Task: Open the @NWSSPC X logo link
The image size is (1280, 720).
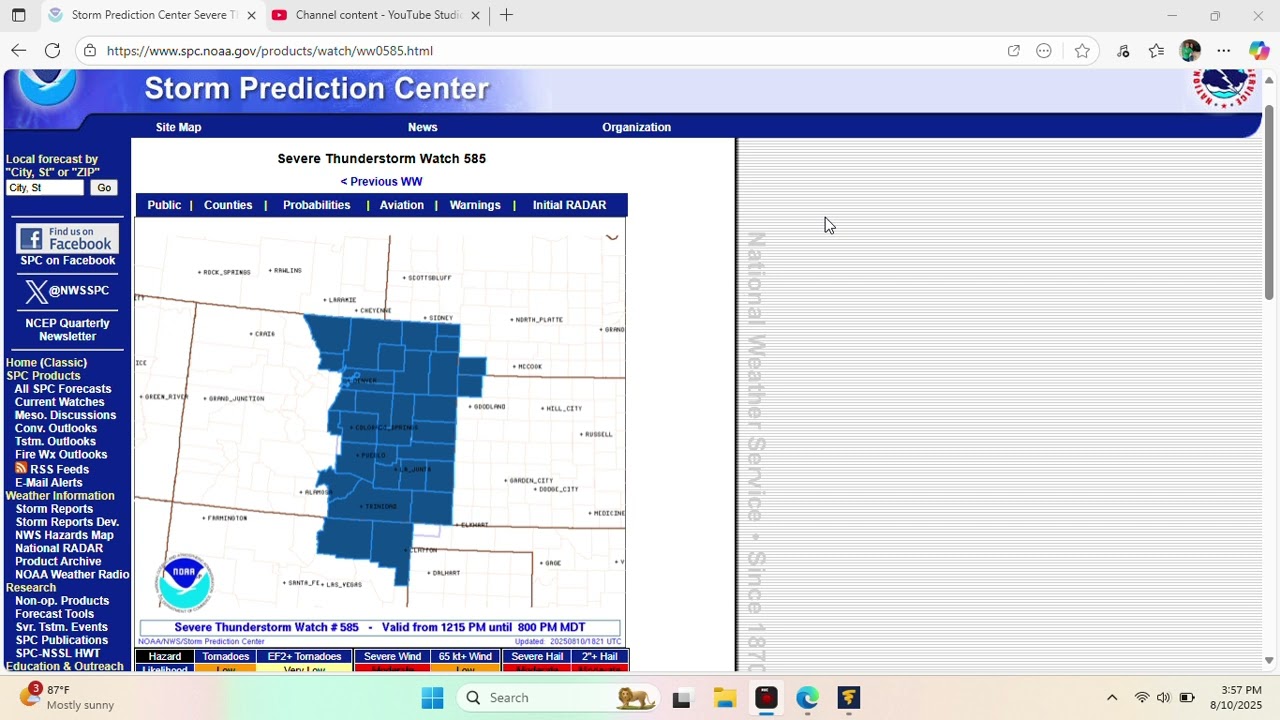Action: 67,291
